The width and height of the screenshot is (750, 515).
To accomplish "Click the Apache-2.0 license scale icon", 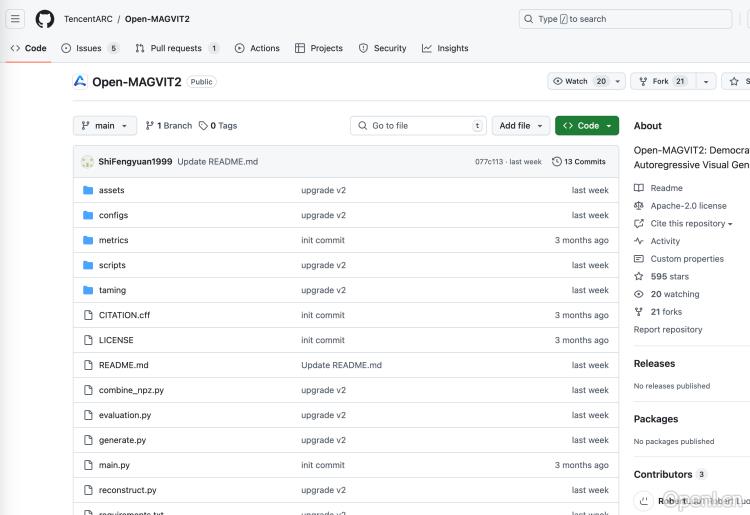I will [x=639, y=206].
